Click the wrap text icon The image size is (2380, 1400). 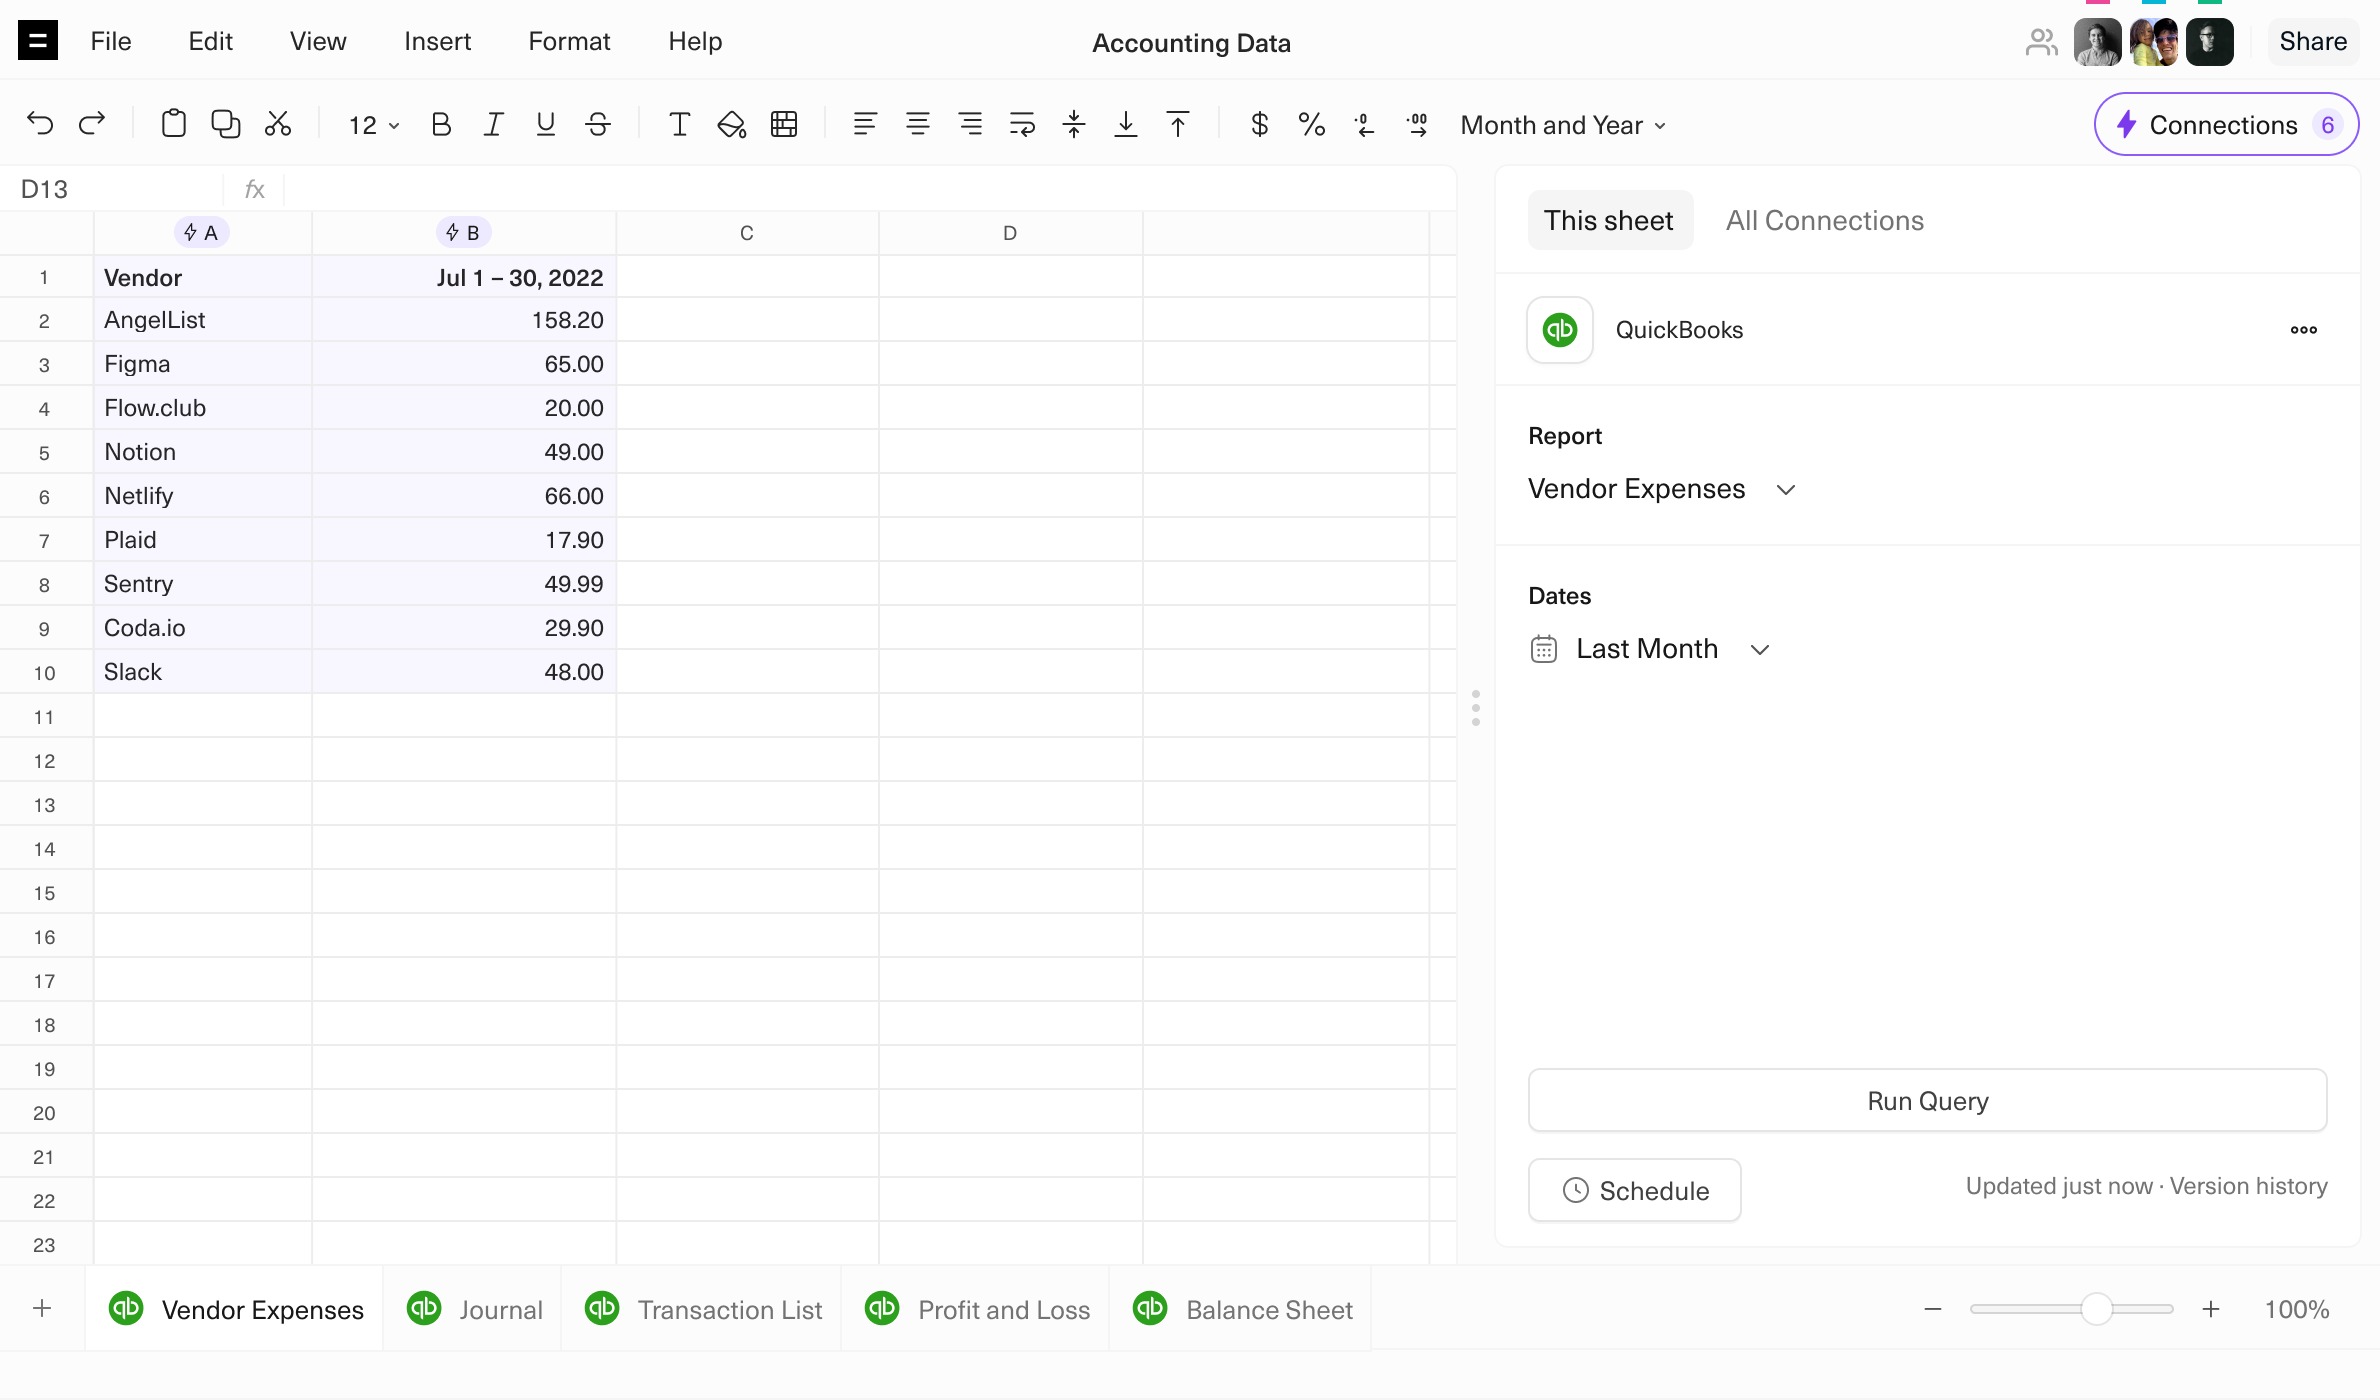pyautogui.click(x=1022, y=124)
